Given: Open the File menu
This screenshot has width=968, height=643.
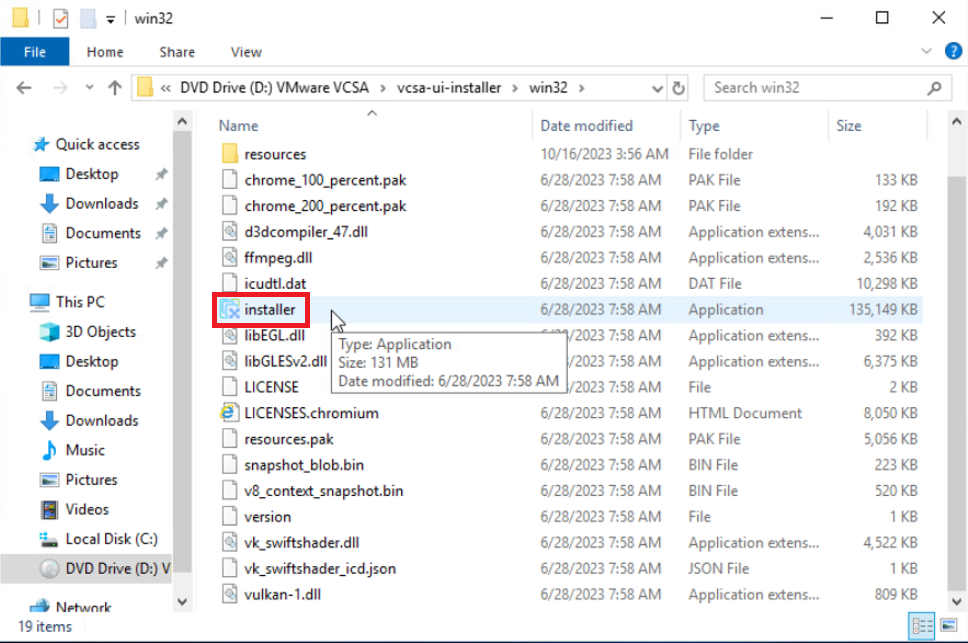Looking at the screenshot, I should [x=34, y=52].
